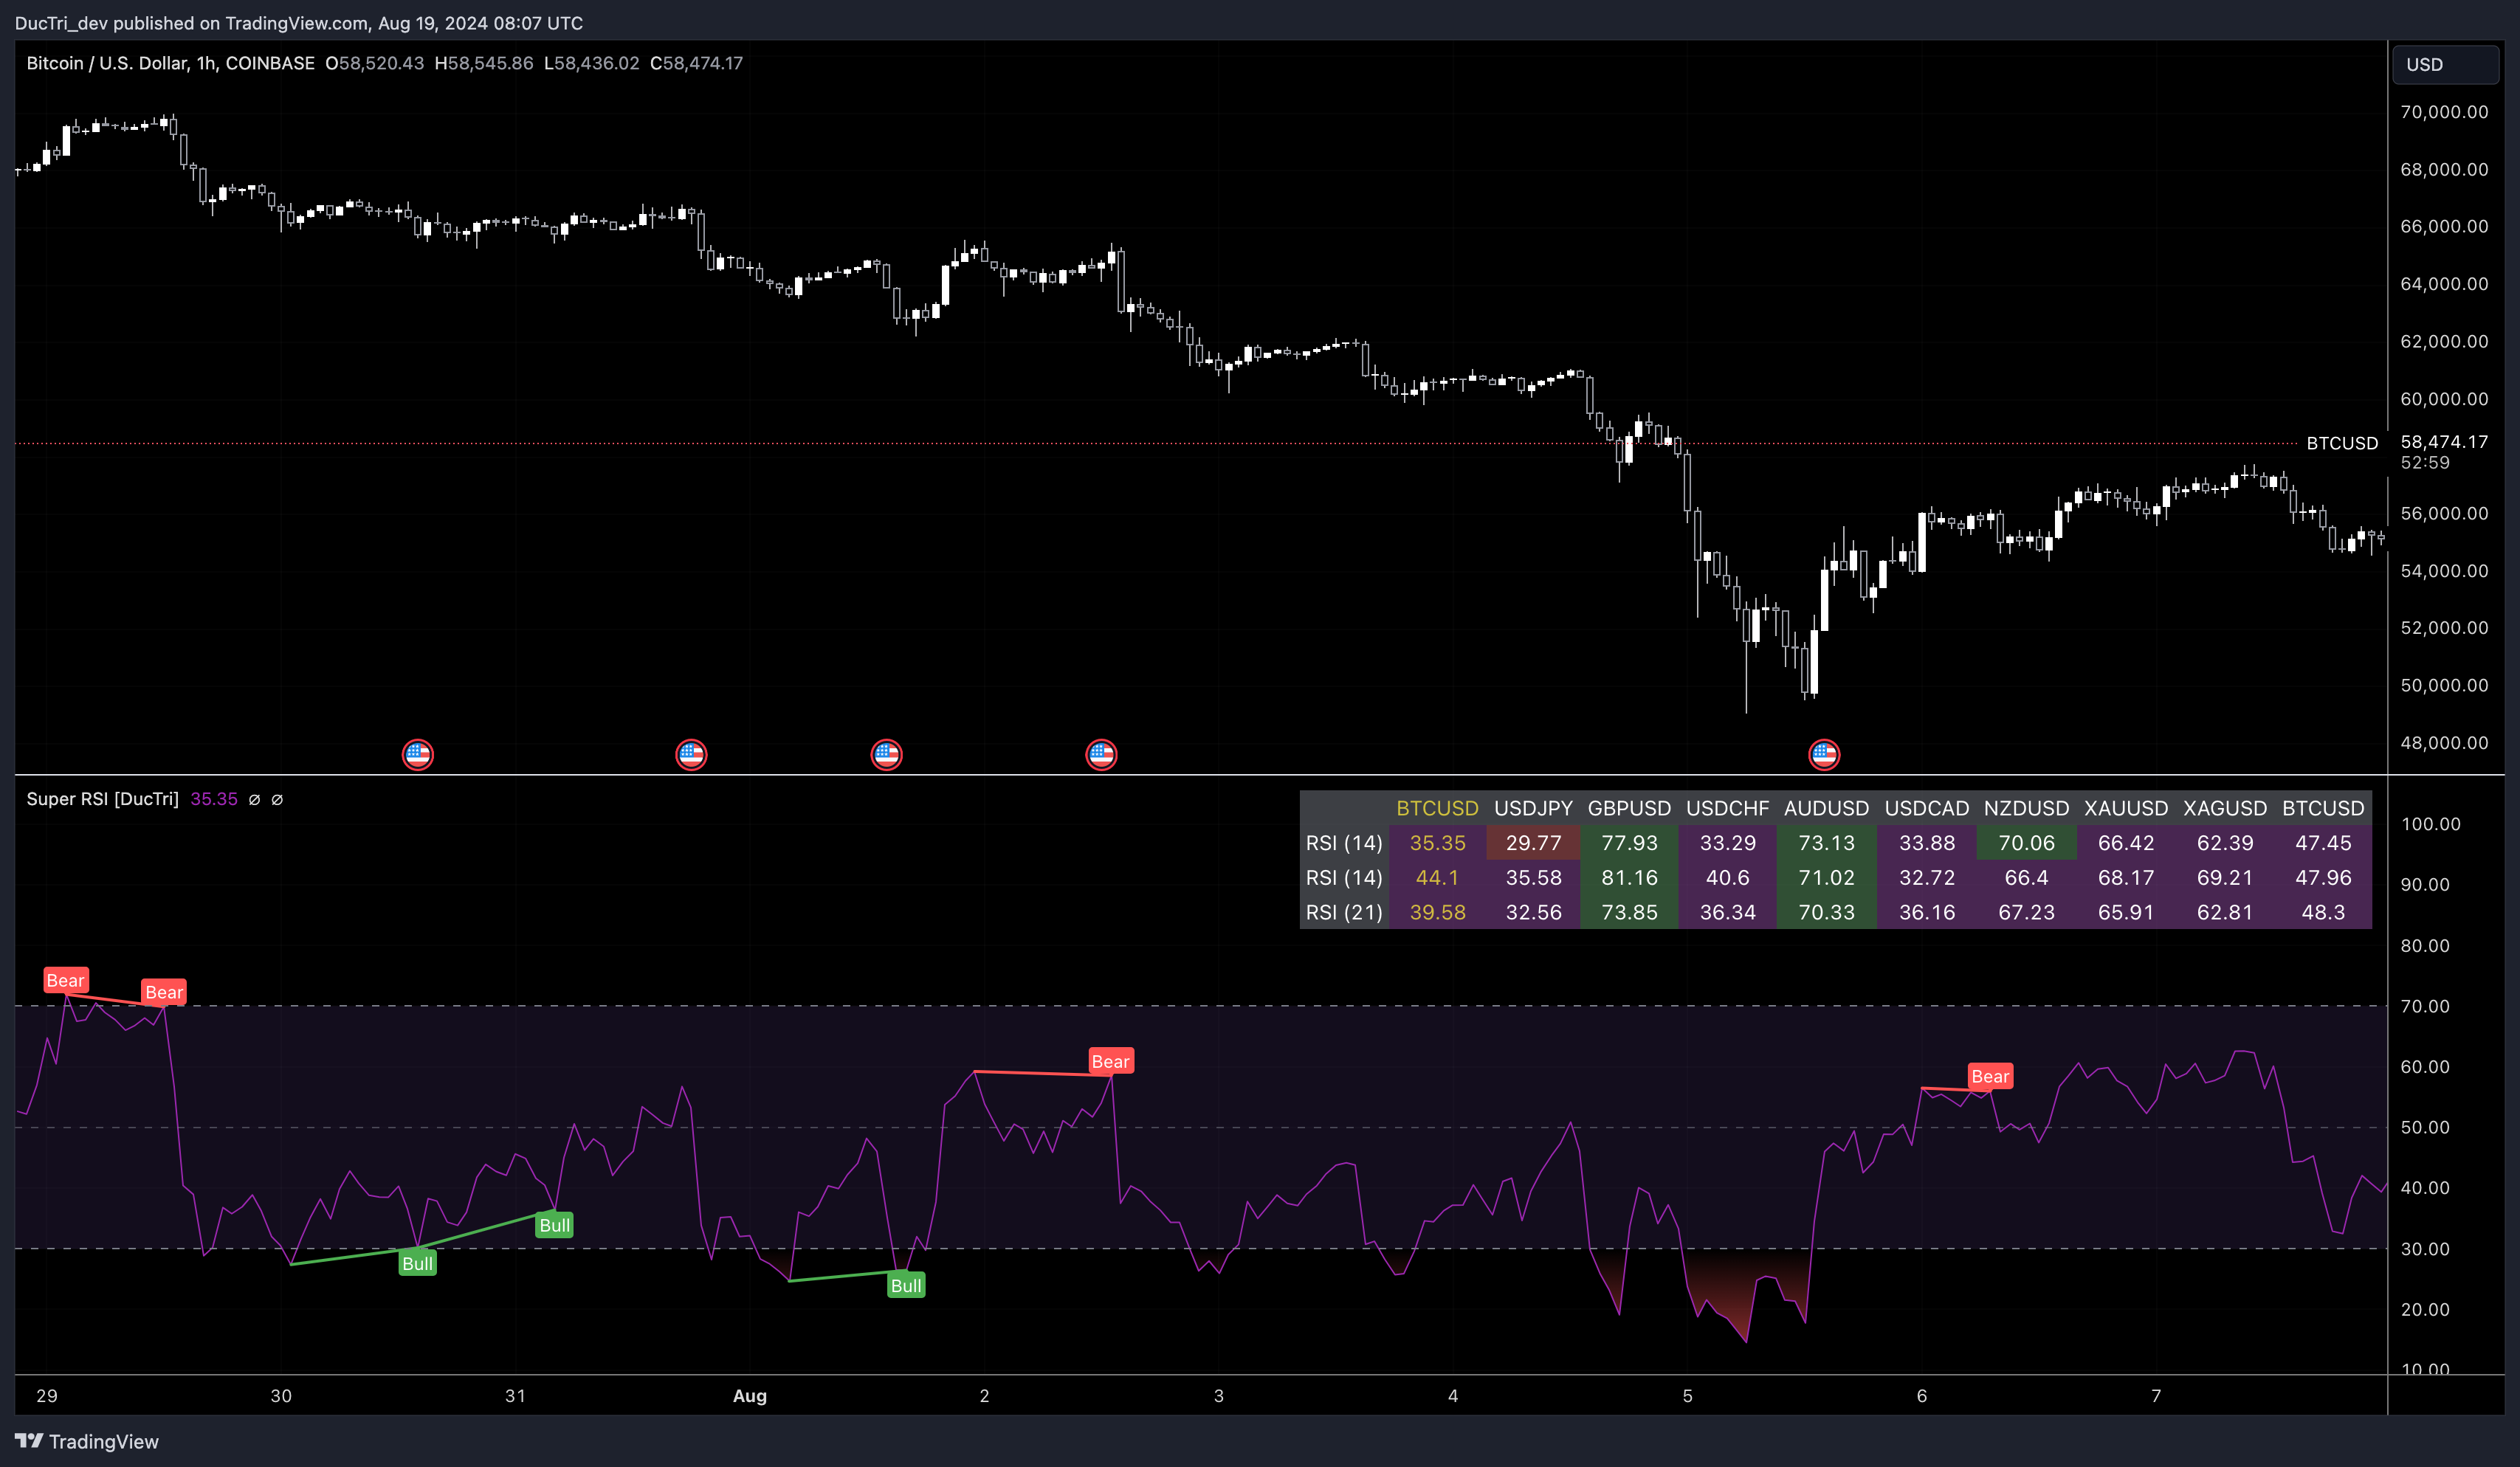Click the DucTri_dev published on TradingView.com header

click(x=298, y=23)
